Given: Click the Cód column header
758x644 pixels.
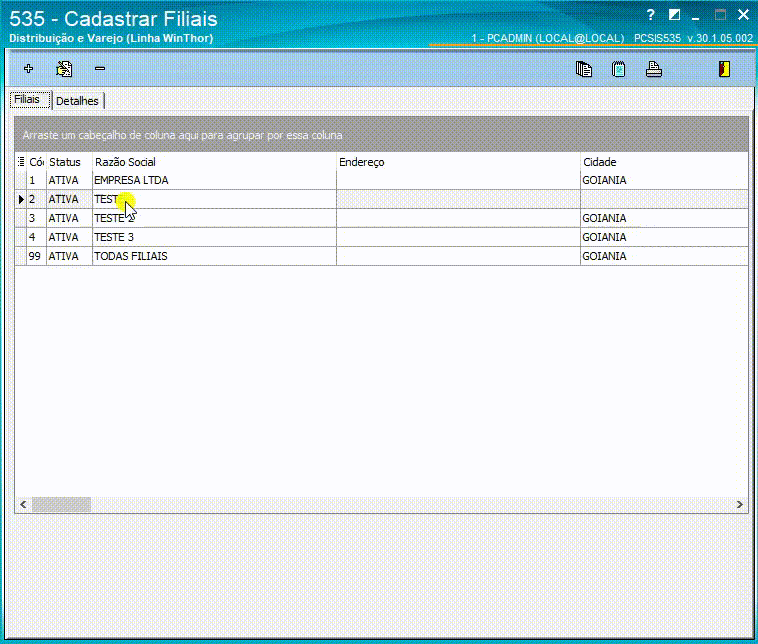Looking at the screenshot, I should click(x=36, y=162).
